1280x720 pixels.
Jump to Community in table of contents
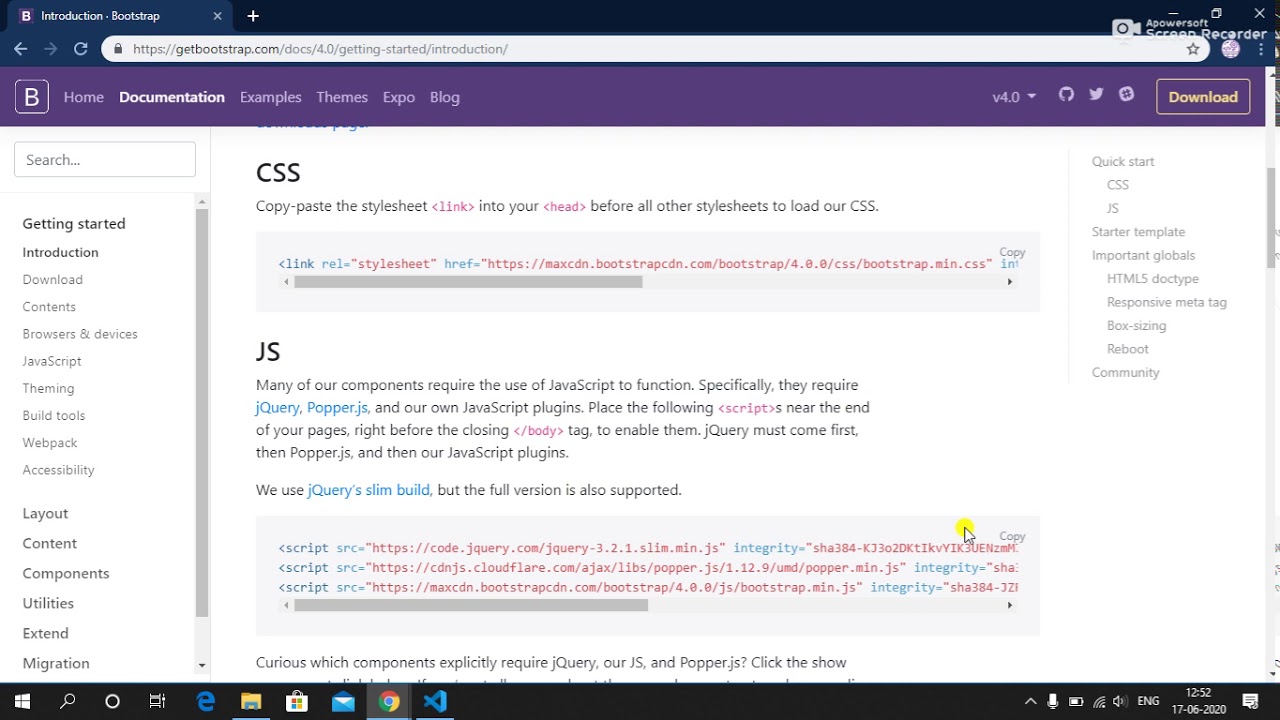click(1126, 373)
